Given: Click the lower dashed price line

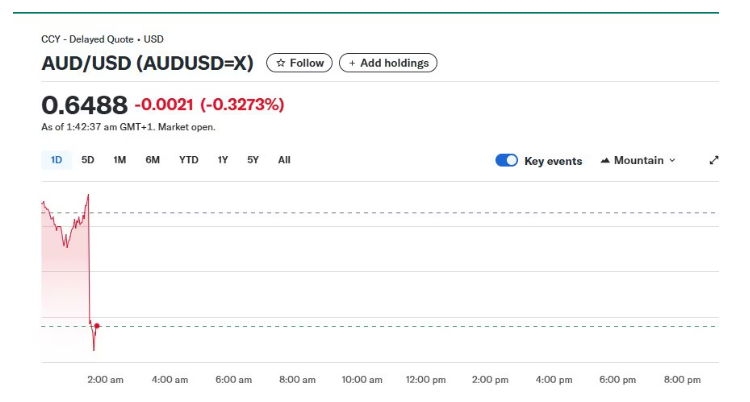Looking at the screenshot, I should point(400,326).
